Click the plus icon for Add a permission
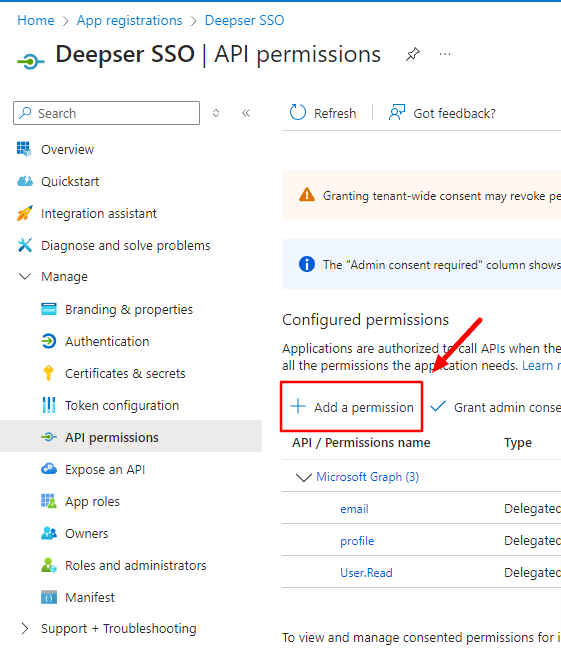The image size is (561, 658). coord(298,406)
